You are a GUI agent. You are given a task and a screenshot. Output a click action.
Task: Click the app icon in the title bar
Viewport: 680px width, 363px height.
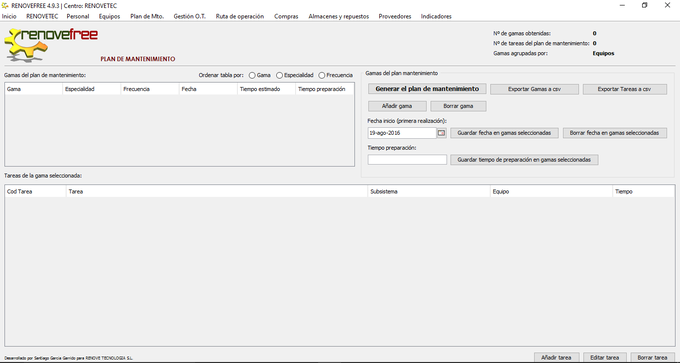tap(5, 6)
